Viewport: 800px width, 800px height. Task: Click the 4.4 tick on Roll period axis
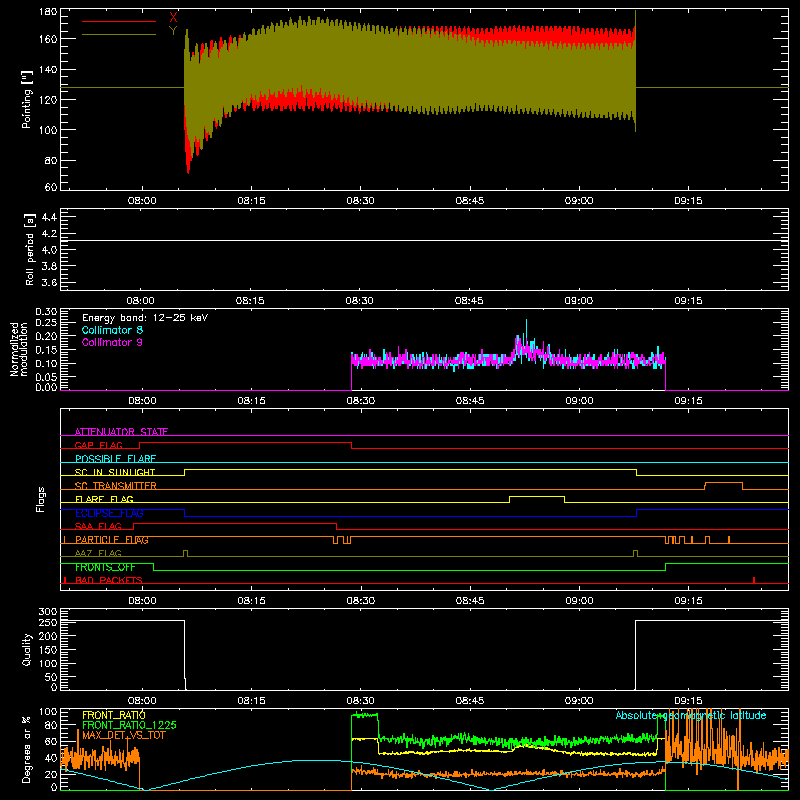(x=49, y=217)
